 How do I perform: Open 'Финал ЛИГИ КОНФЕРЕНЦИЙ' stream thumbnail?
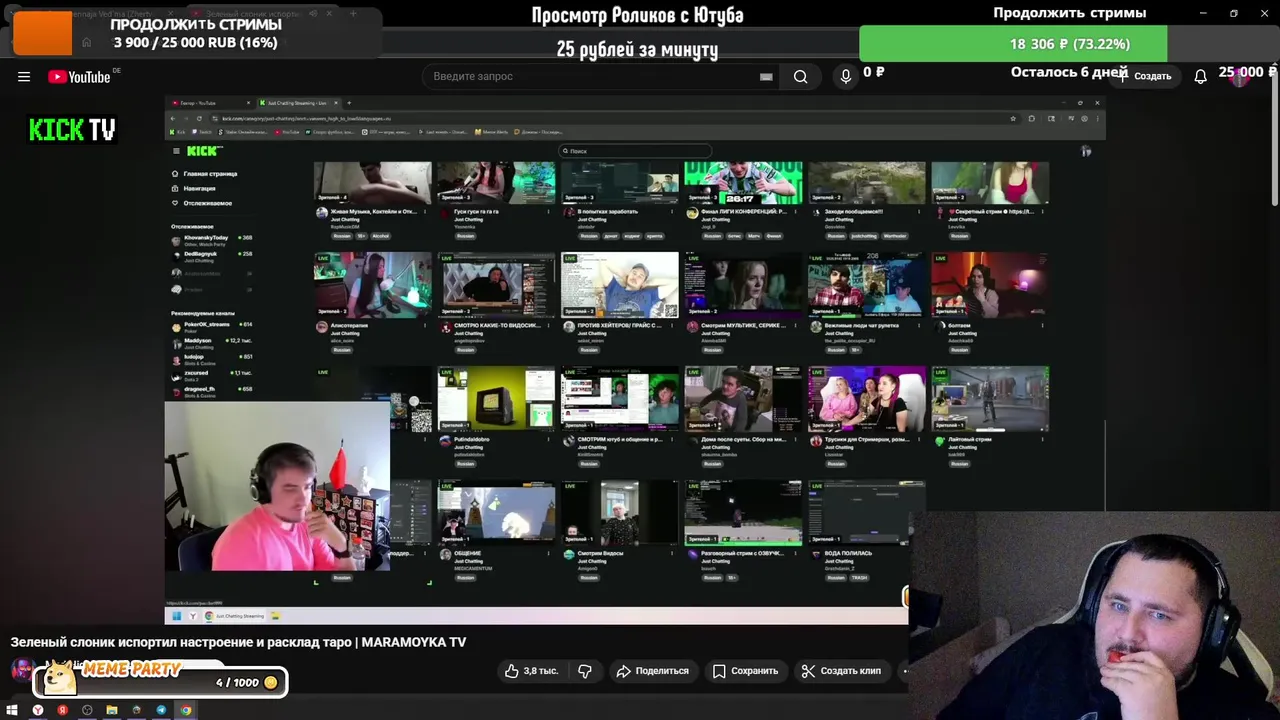click(x=743, y=182)
